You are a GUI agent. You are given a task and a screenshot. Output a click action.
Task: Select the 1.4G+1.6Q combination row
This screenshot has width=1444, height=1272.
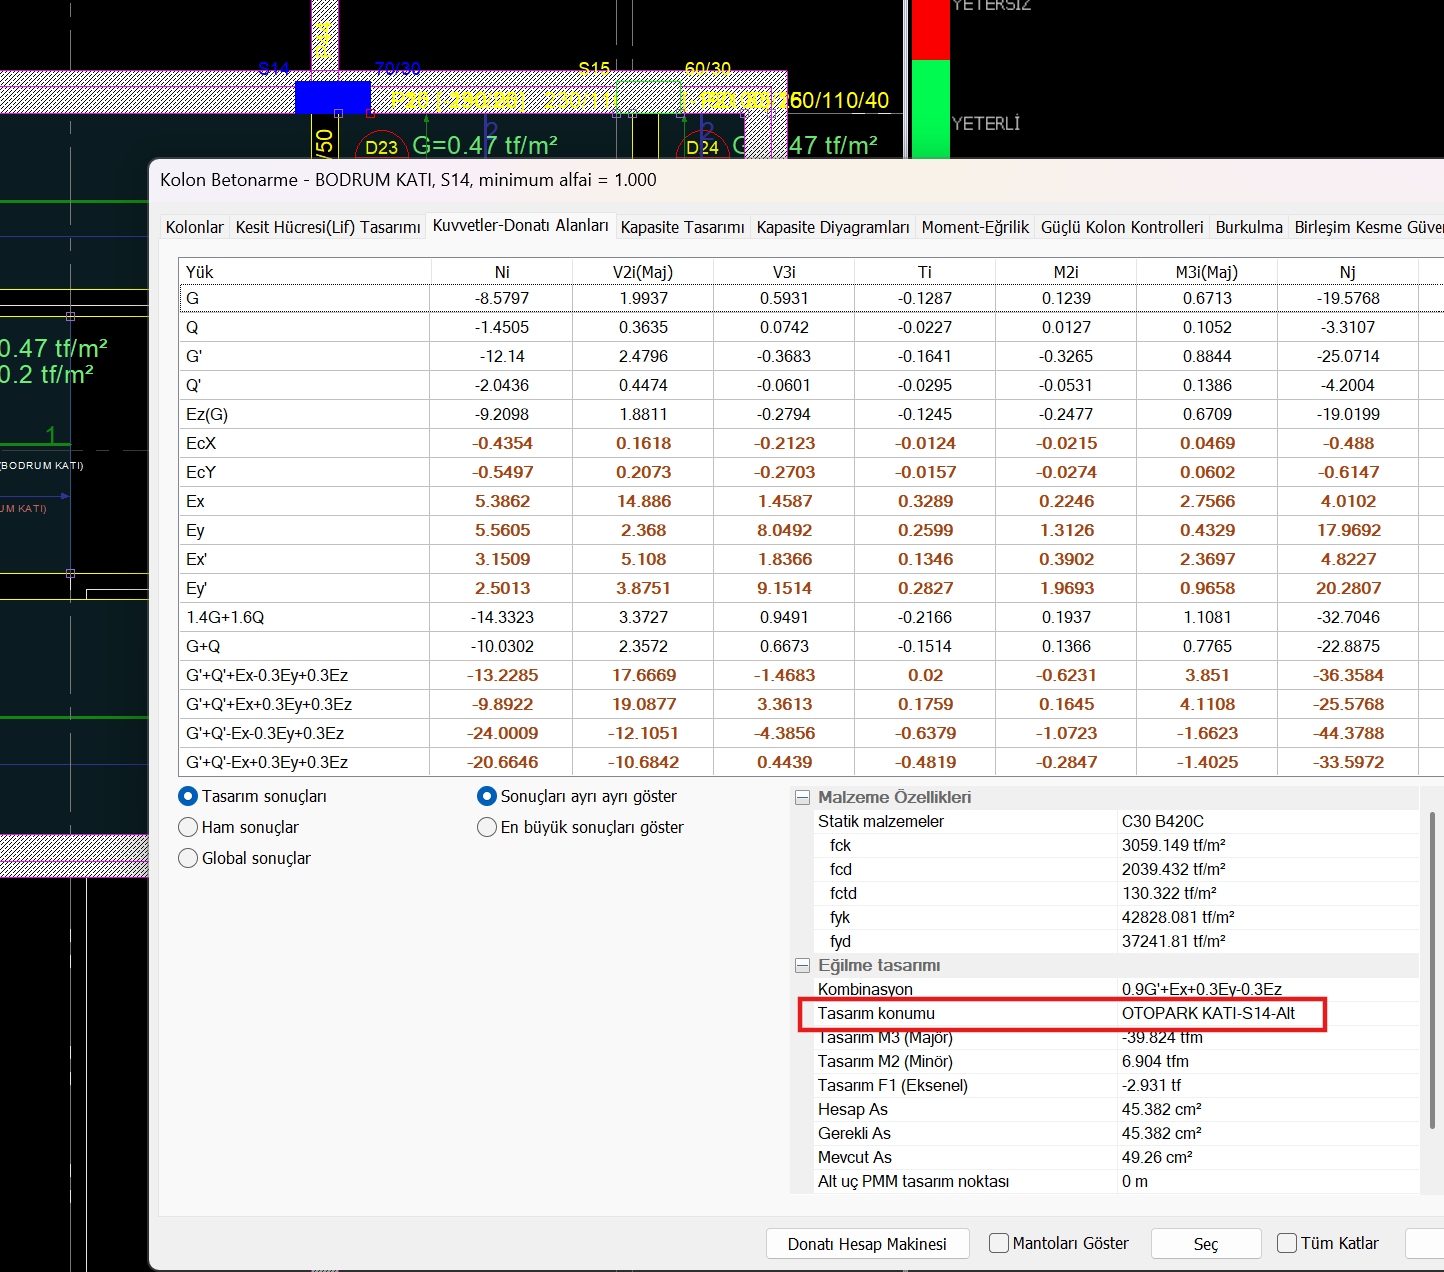pos(811,617)
